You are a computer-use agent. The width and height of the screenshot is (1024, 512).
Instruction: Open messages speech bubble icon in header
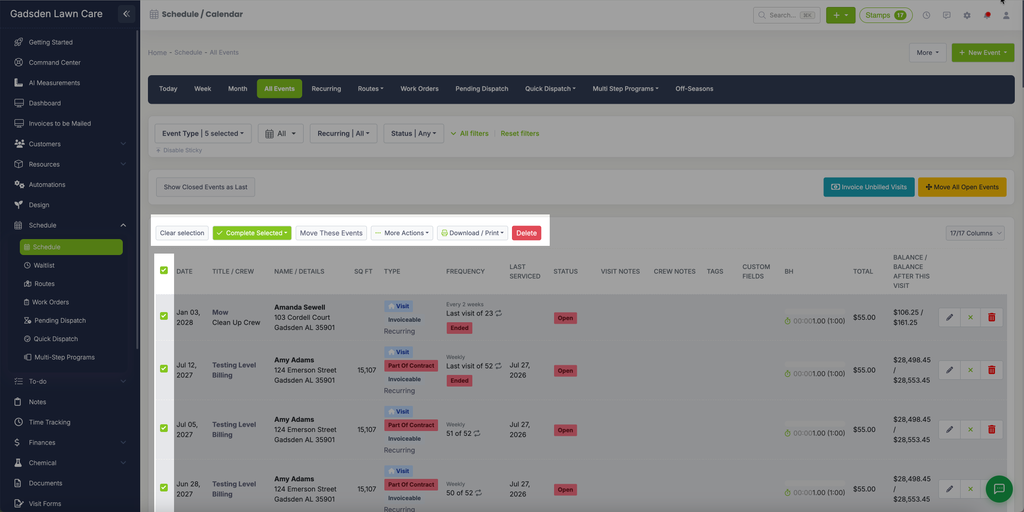click(946, 15)
